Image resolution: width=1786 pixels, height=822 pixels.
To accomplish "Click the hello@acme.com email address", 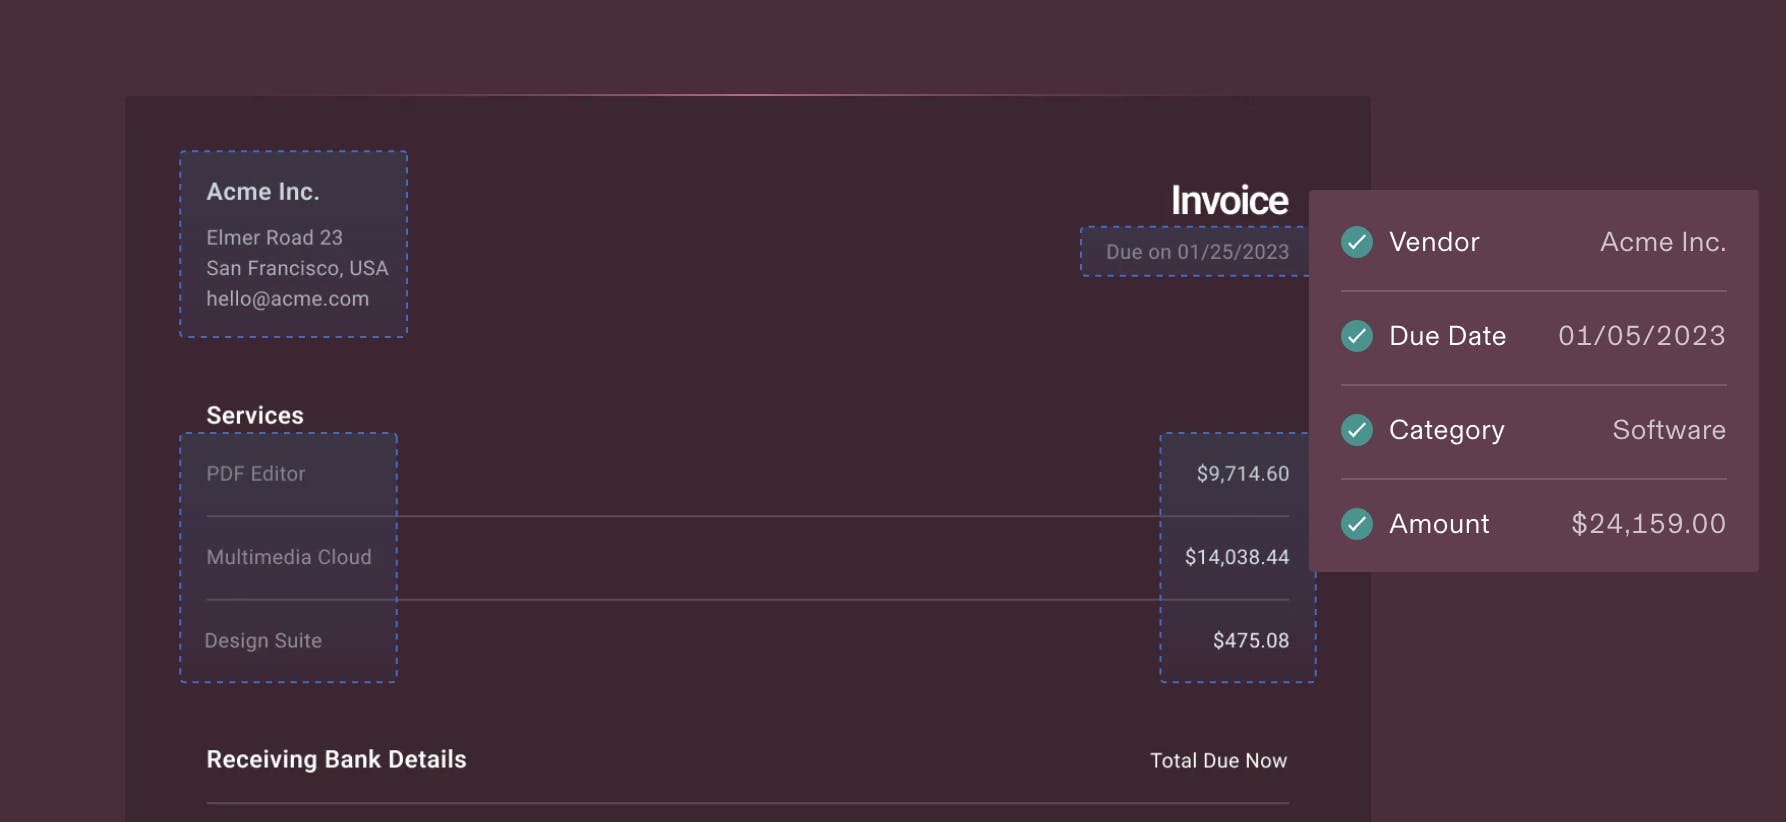I will [287, 299].
